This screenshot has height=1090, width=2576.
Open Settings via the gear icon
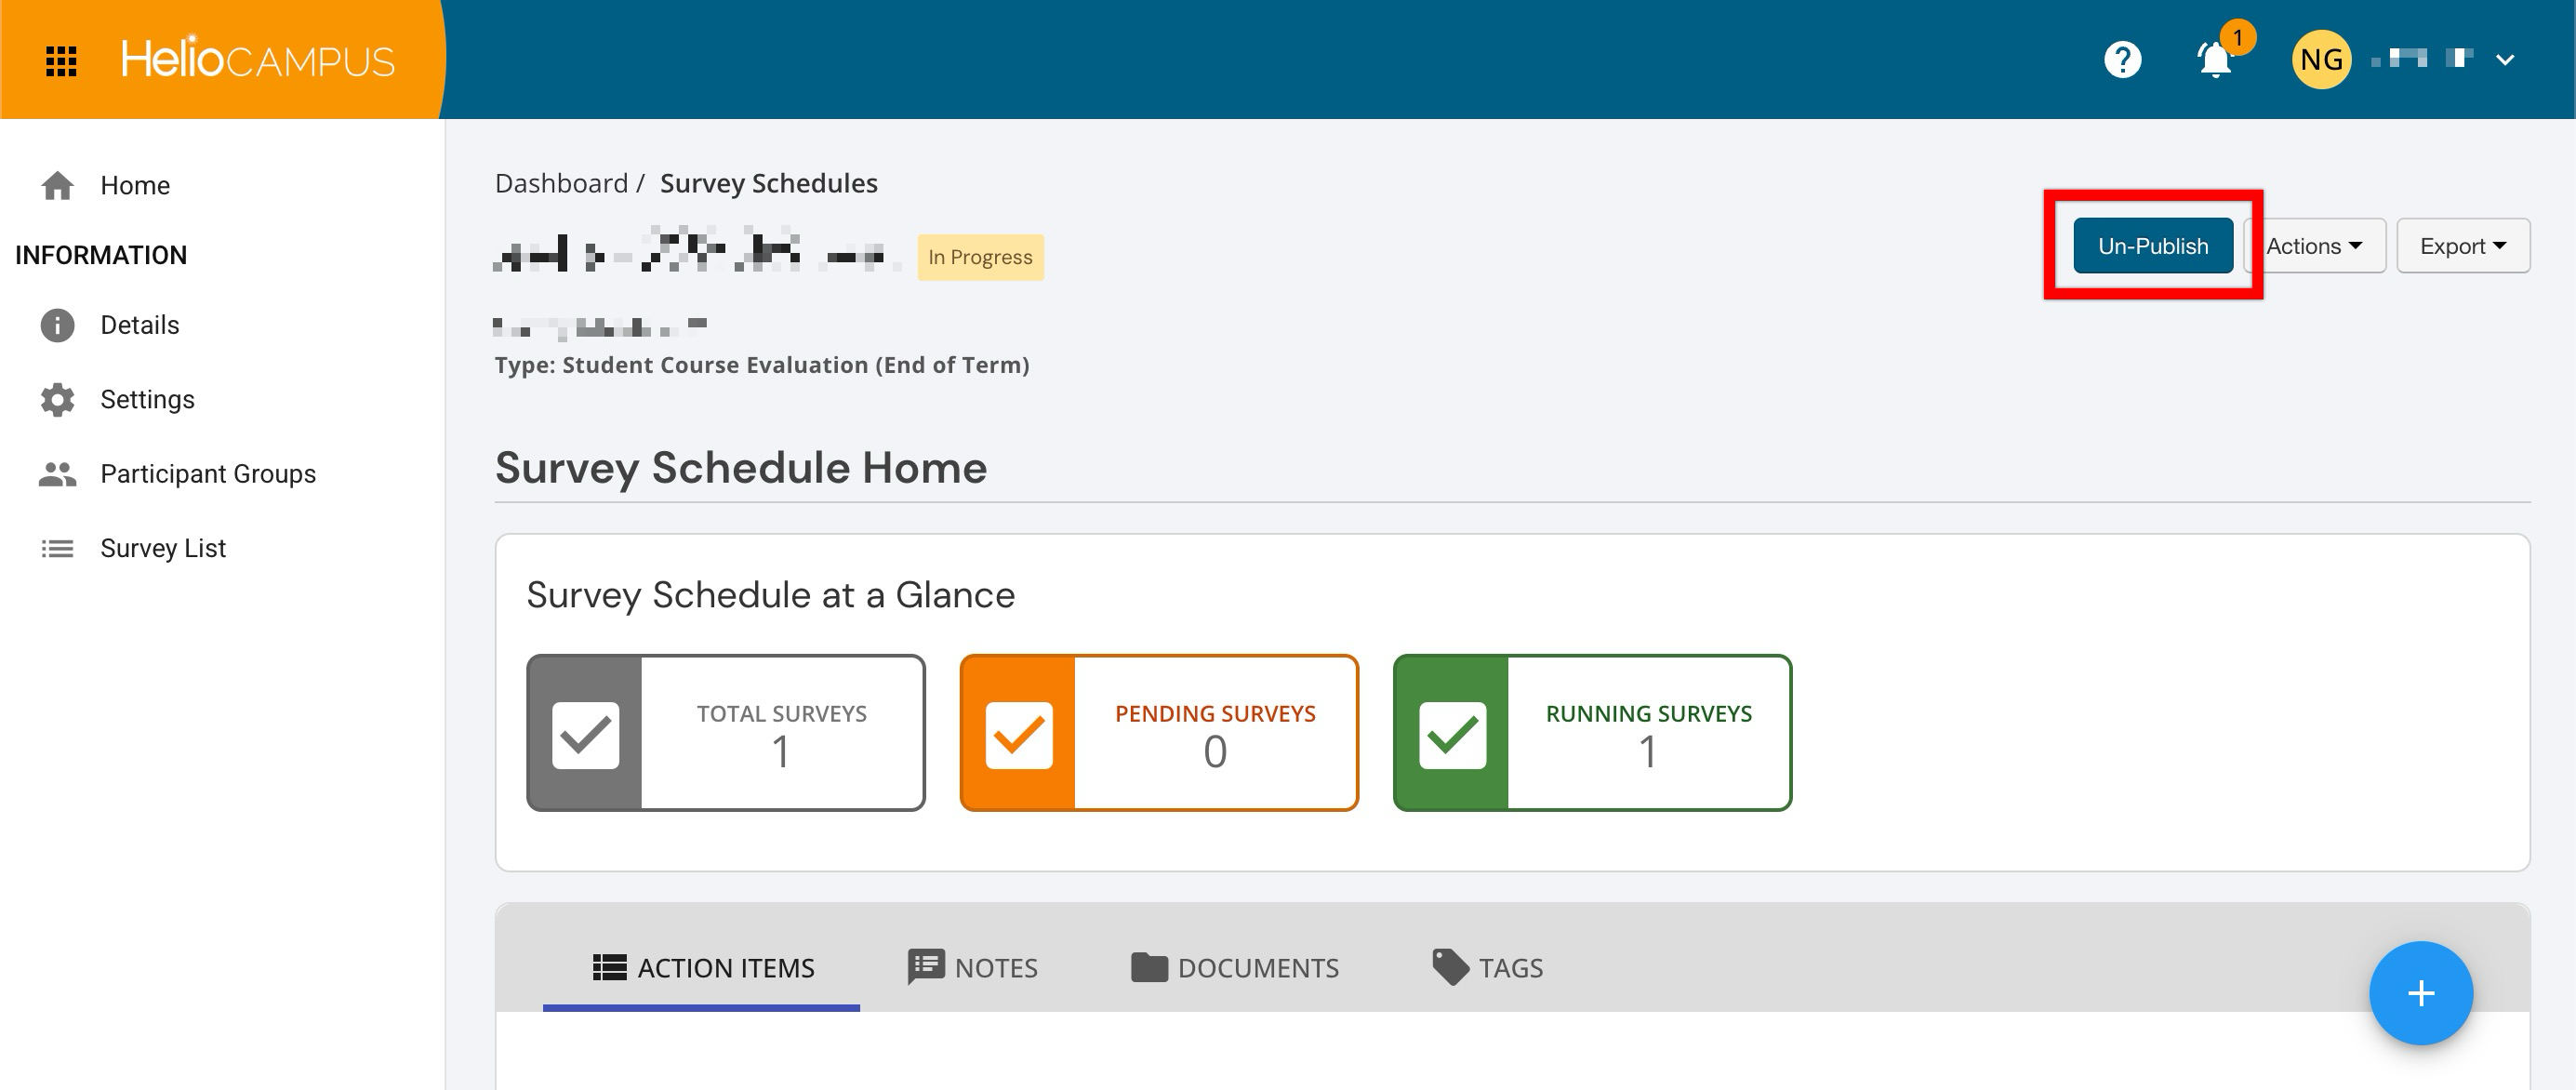pos(57,400)
